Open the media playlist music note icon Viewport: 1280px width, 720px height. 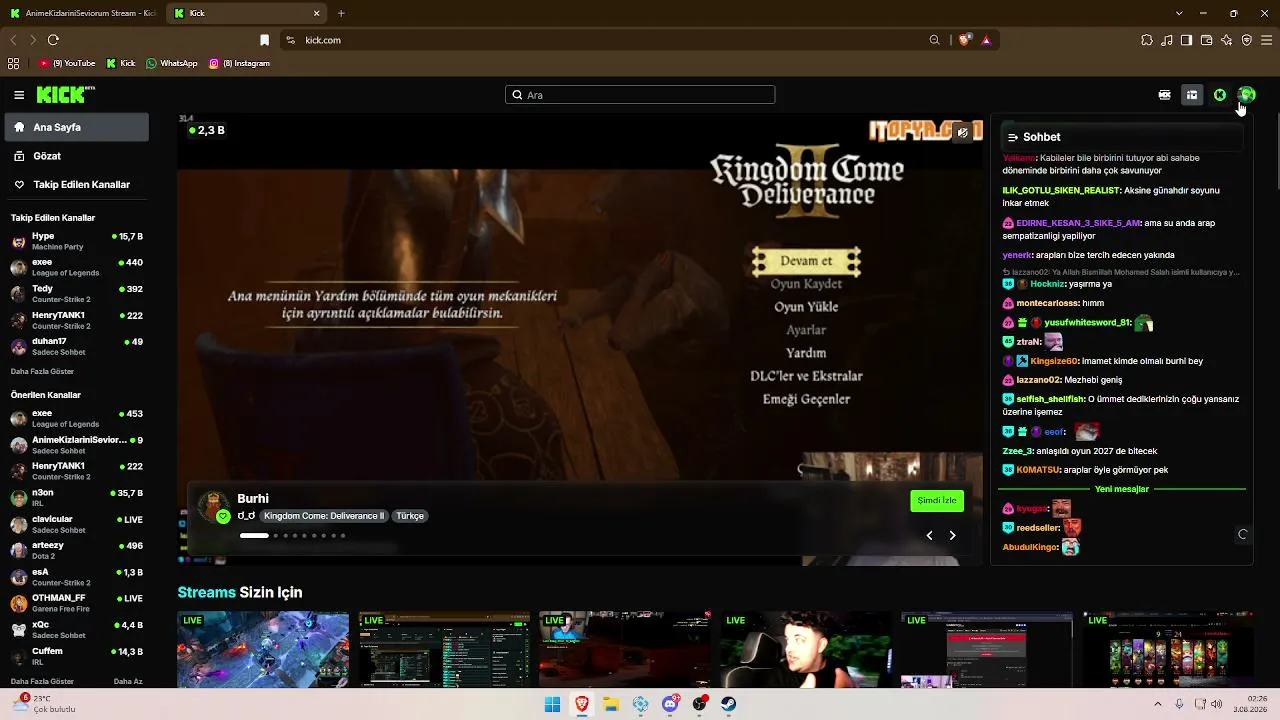coord(1167,40)
